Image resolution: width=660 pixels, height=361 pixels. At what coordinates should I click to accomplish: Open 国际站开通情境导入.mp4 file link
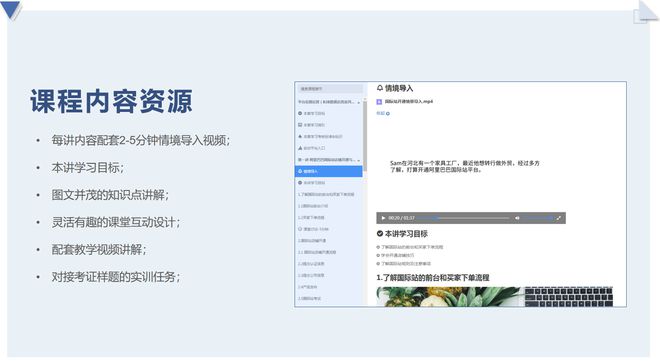409,101
